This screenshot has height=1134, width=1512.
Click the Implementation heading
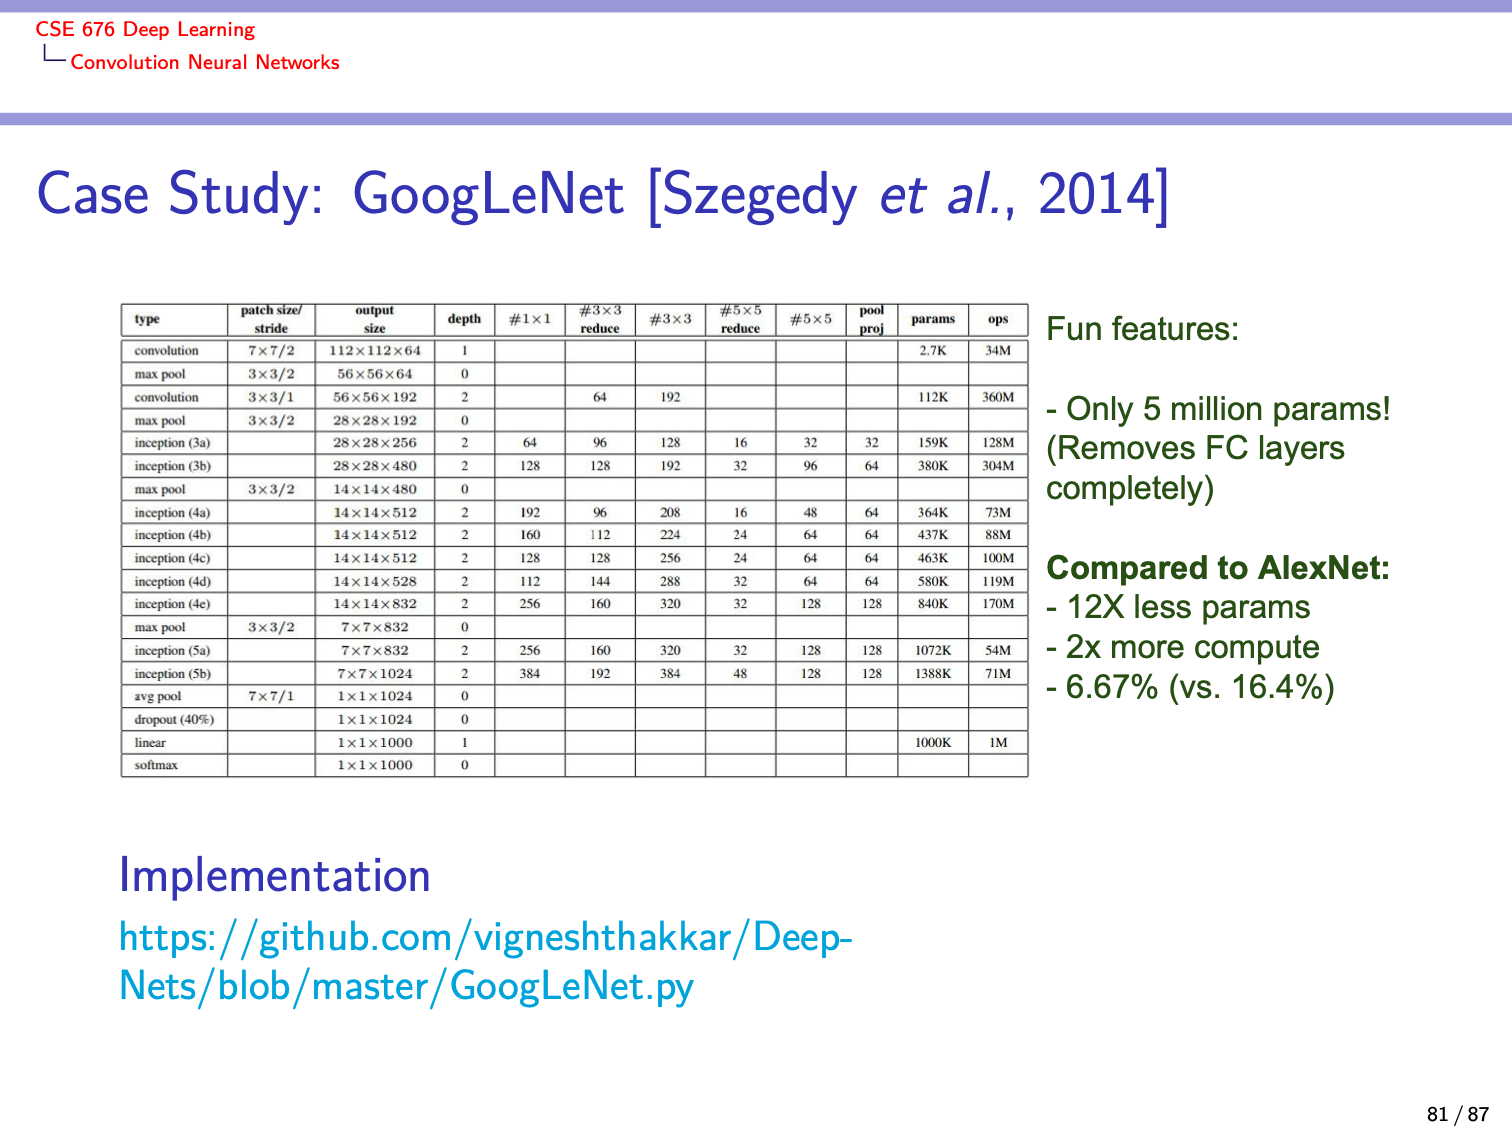tap(274, 876)
